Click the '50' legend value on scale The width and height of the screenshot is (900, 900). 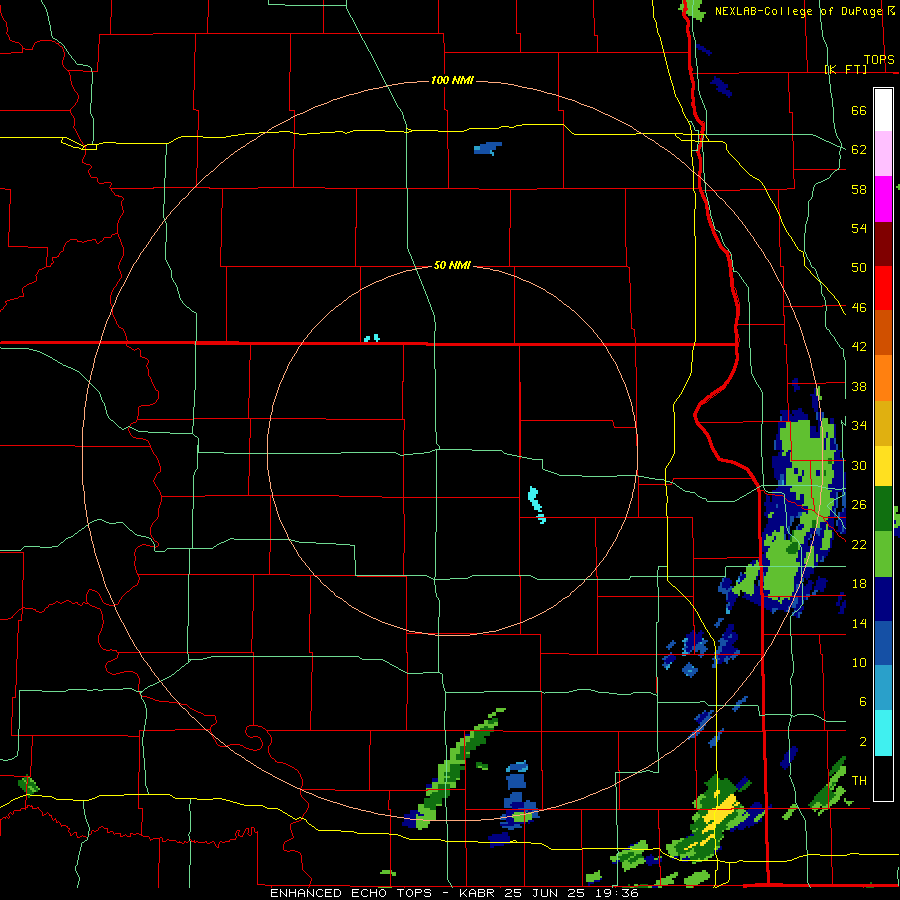pos(859,268)
